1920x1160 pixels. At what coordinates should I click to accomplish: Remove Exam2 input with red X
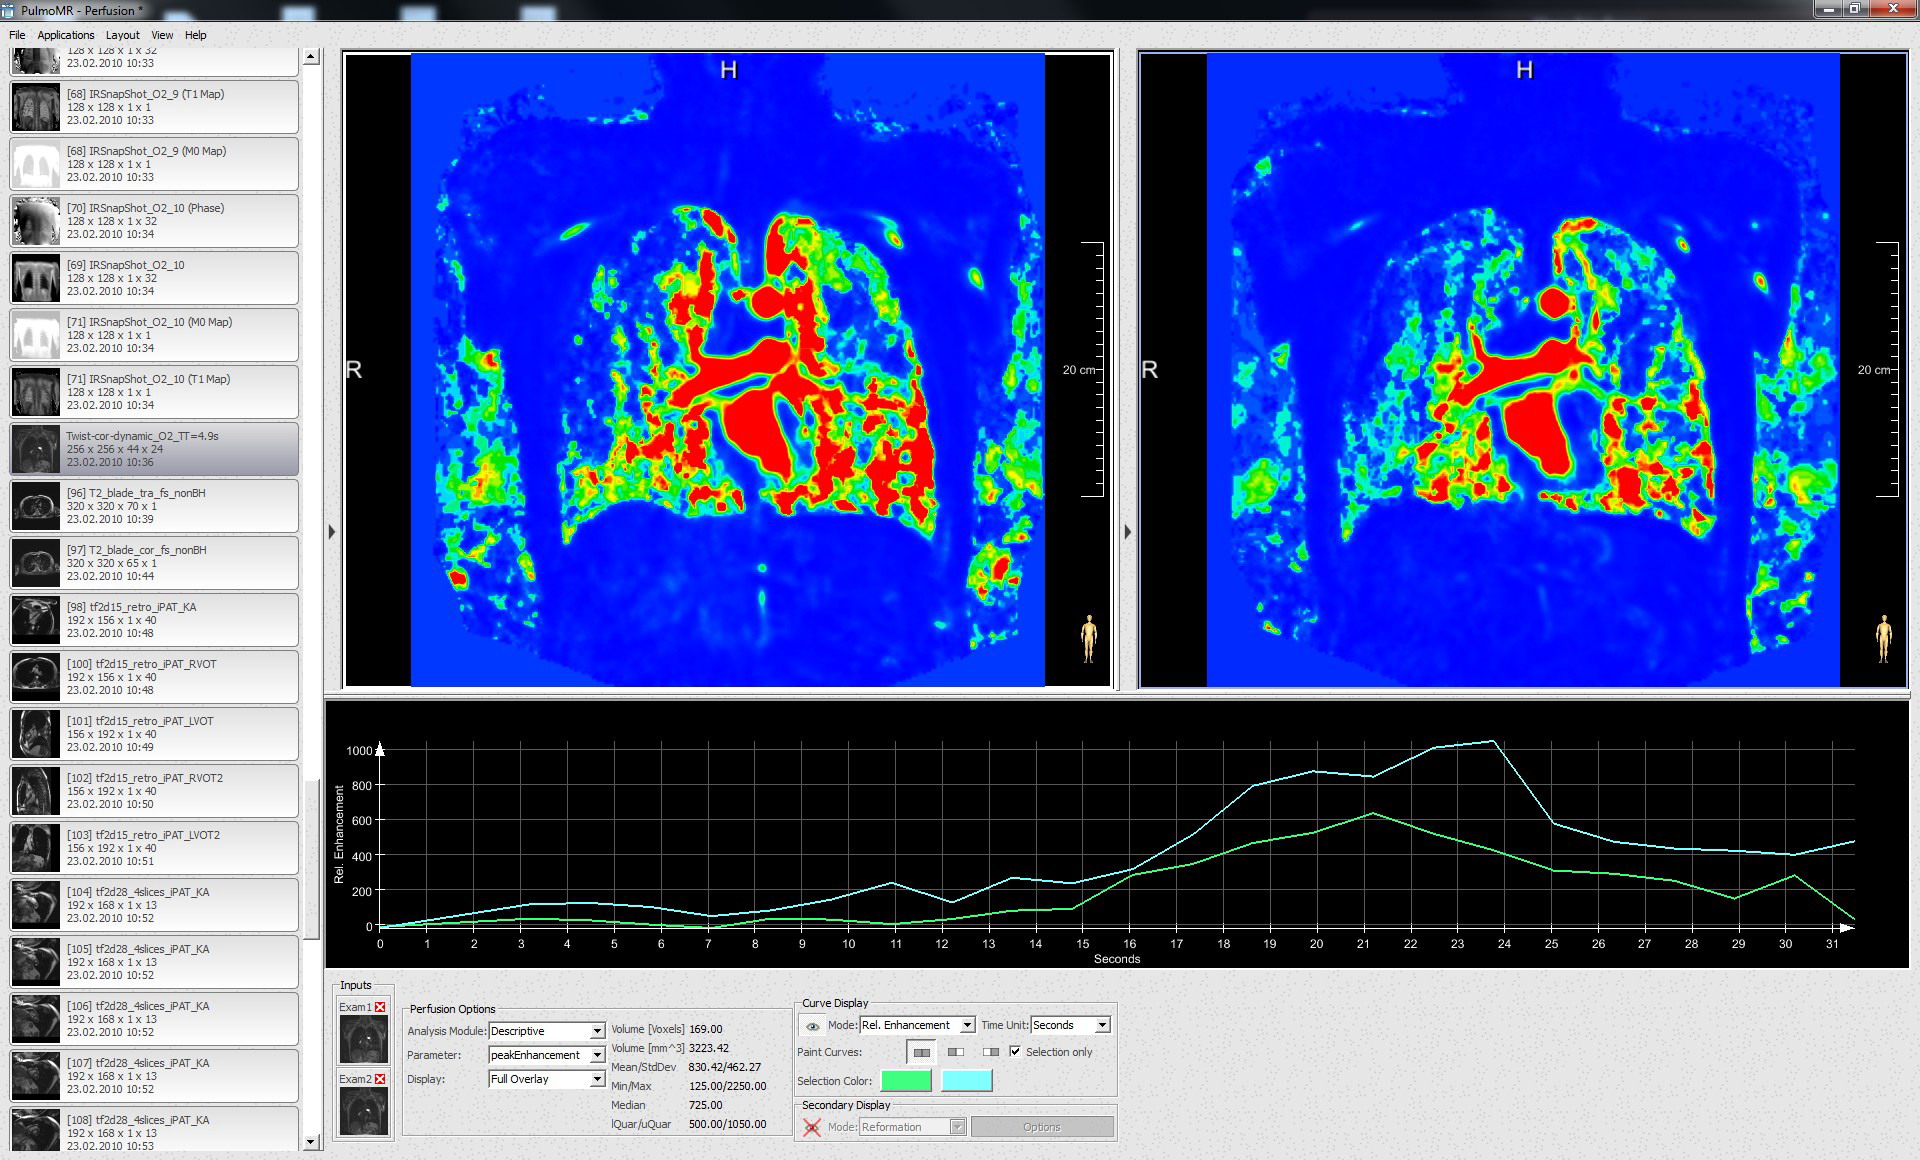(380, 1079)
